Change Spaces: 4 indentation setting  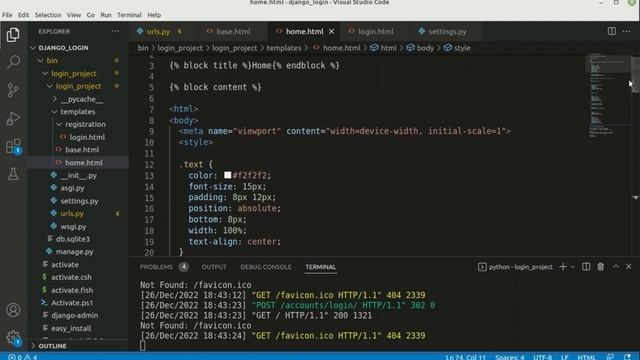click(x=509, y=357)
